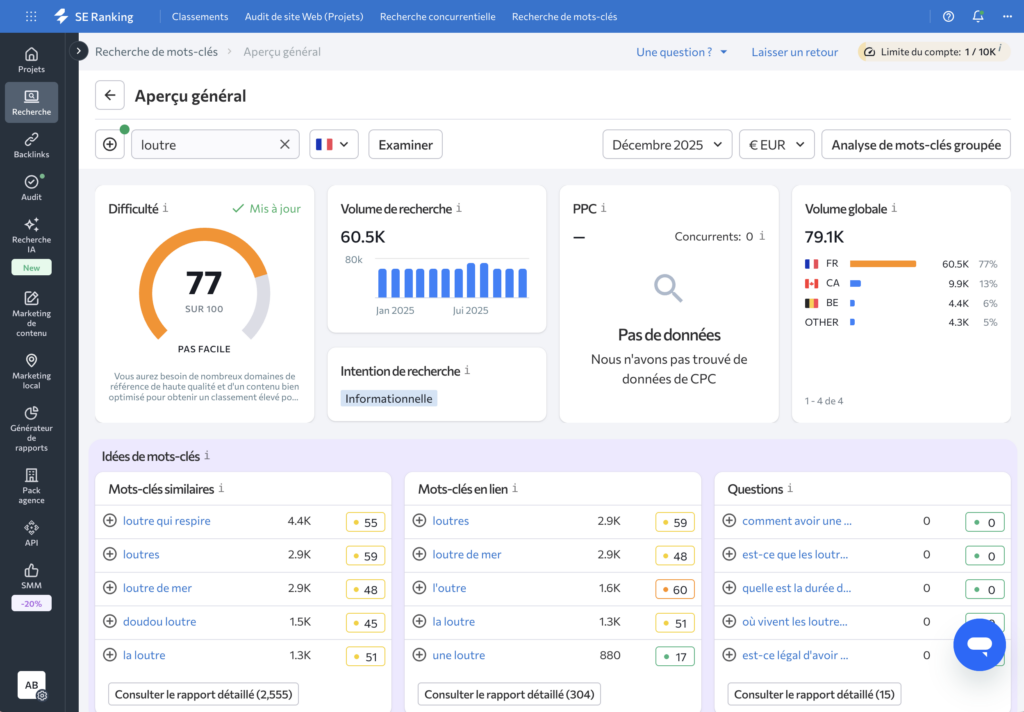Click the Examiner button
Viewport: 1024px width, 712px height.
click(x=406, y=144)
